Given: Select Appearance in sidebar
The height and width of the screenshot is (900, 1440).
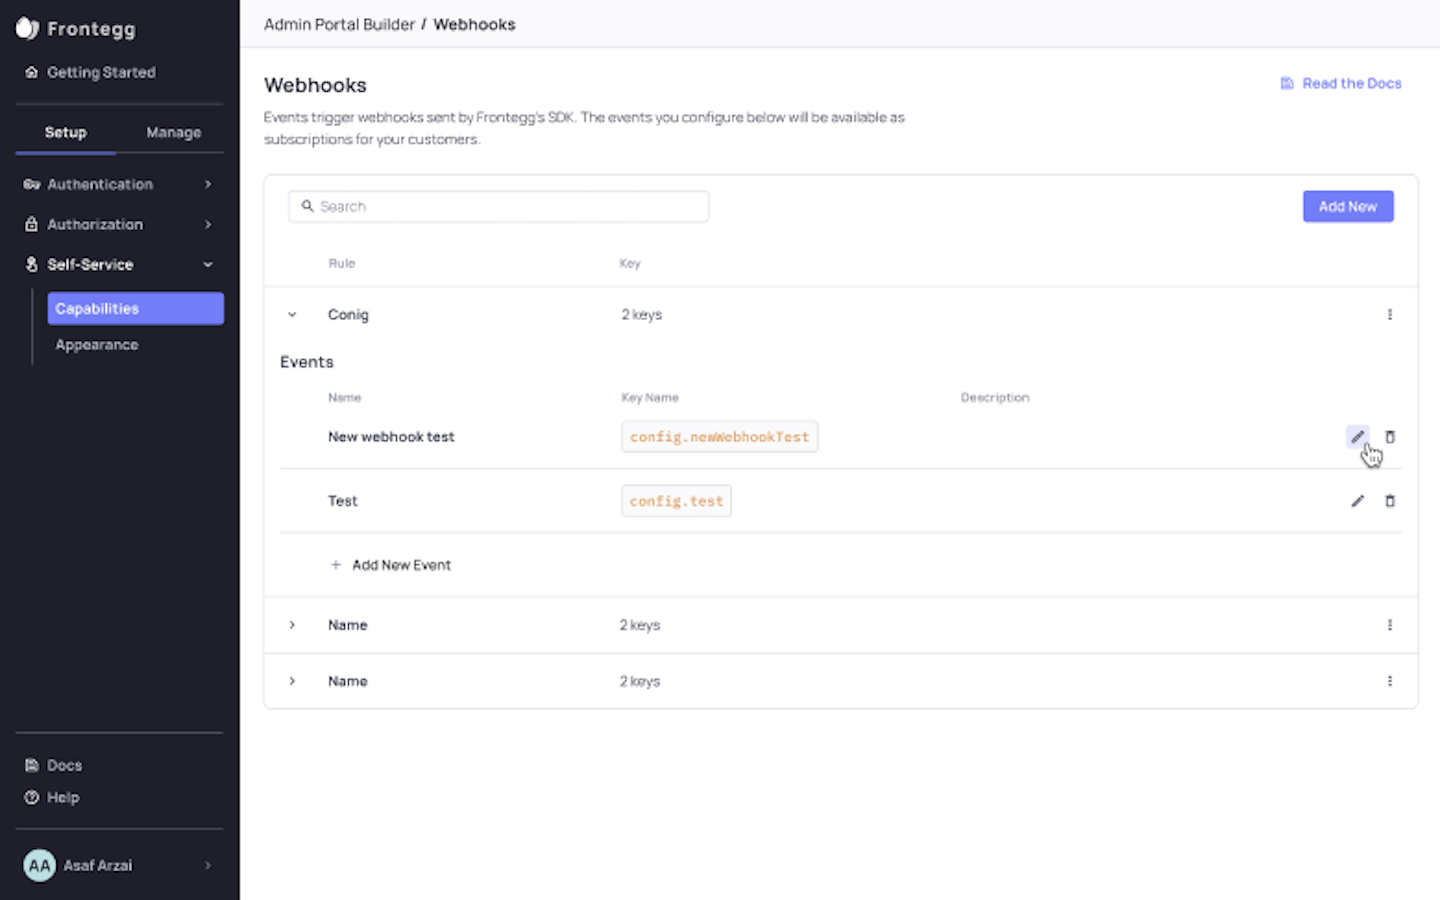Looking at the screenshot, I should point(97,344).
